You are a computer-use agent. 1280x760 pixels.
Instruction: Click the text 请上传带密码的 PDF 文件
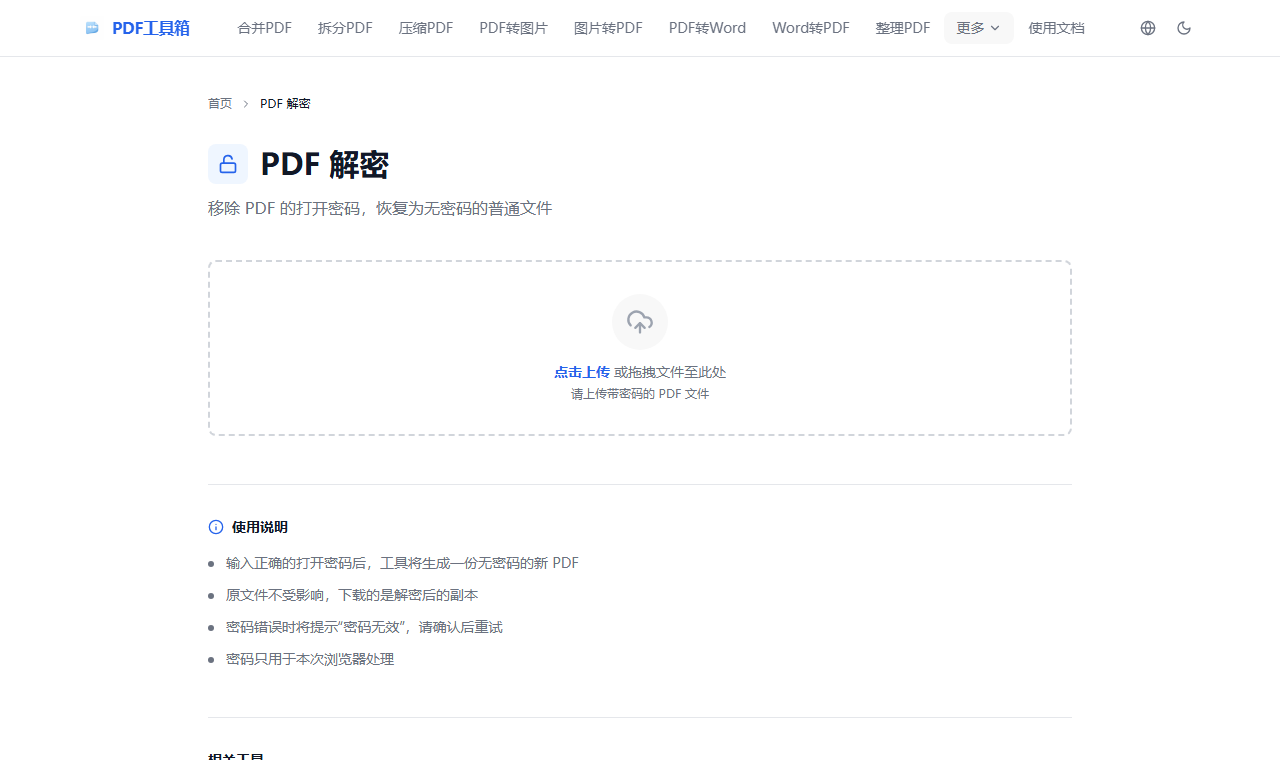tap(640, 394)
